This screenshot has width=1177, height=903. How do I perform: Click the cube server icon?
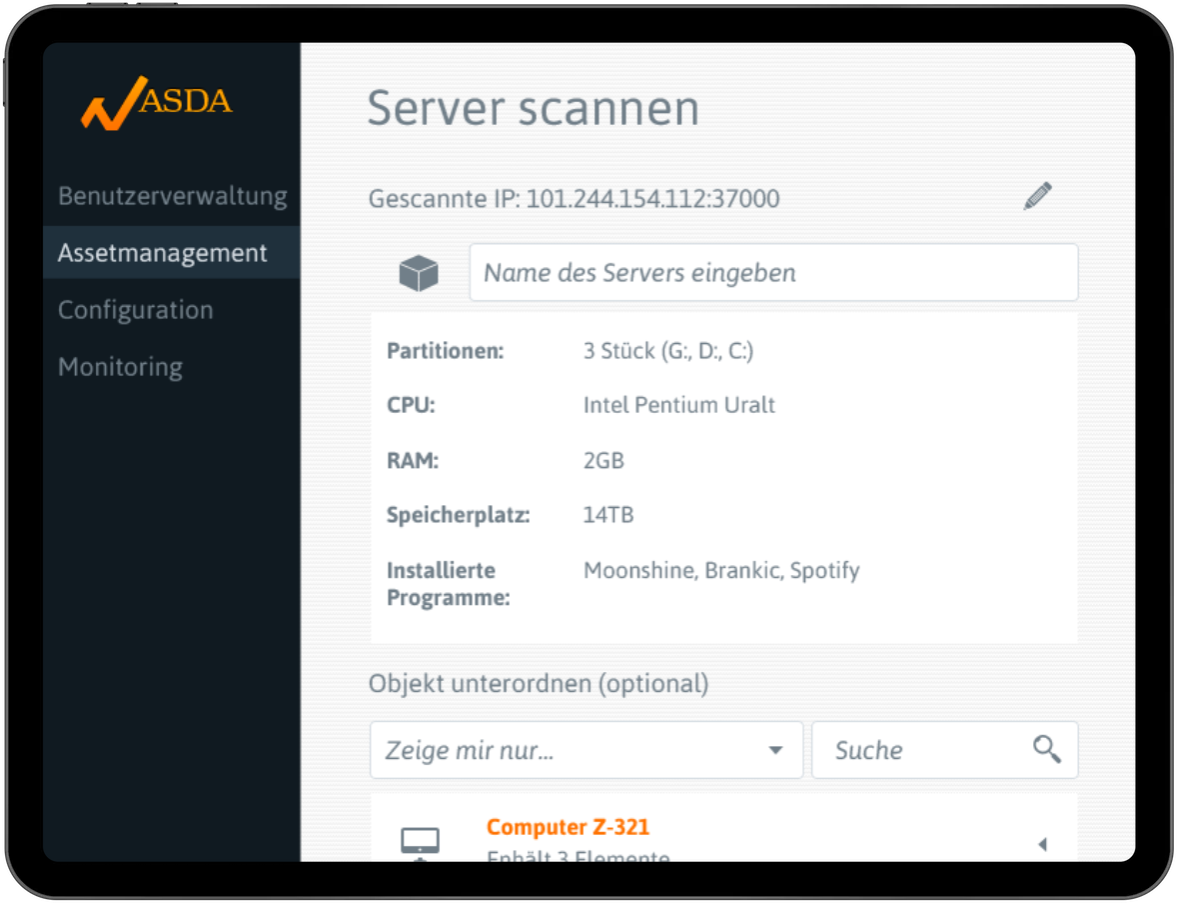pyautogui.click(x=418, y=273)
